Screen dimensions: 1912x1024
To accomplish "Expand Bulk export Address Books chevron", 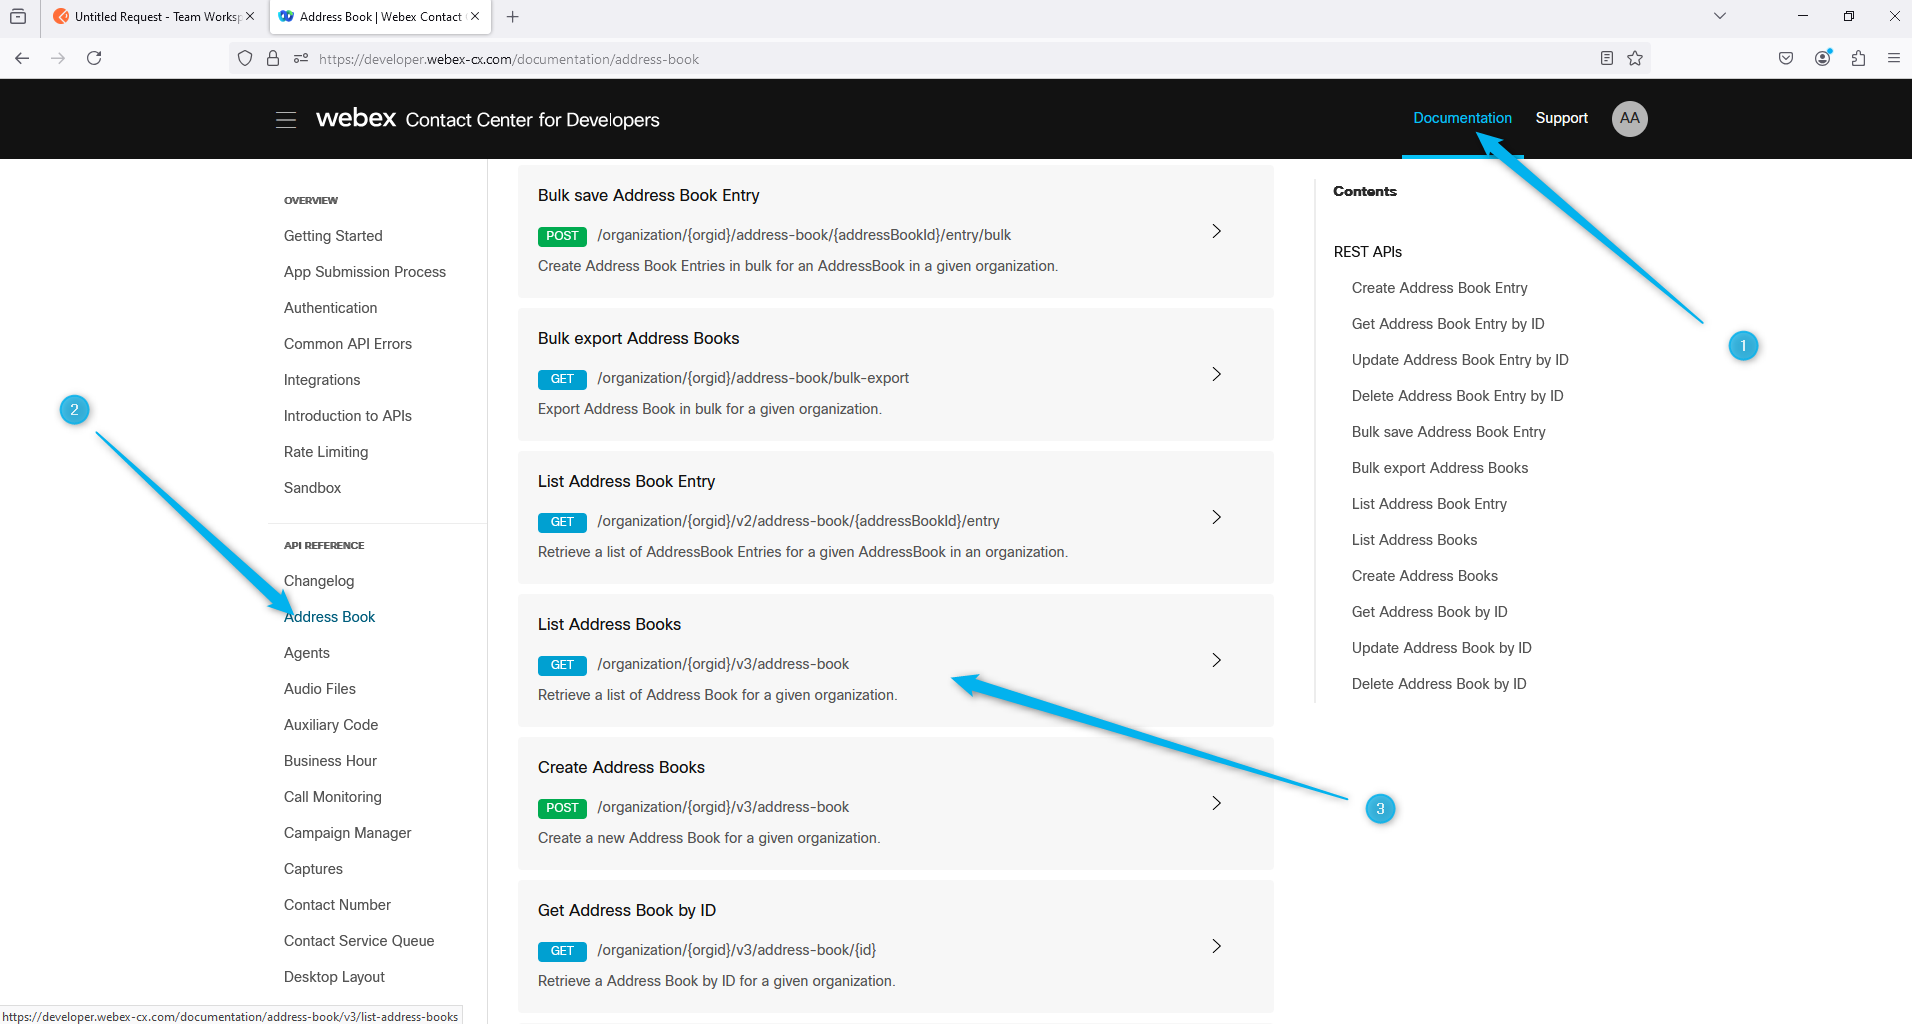I will [x=1216, y=374].
